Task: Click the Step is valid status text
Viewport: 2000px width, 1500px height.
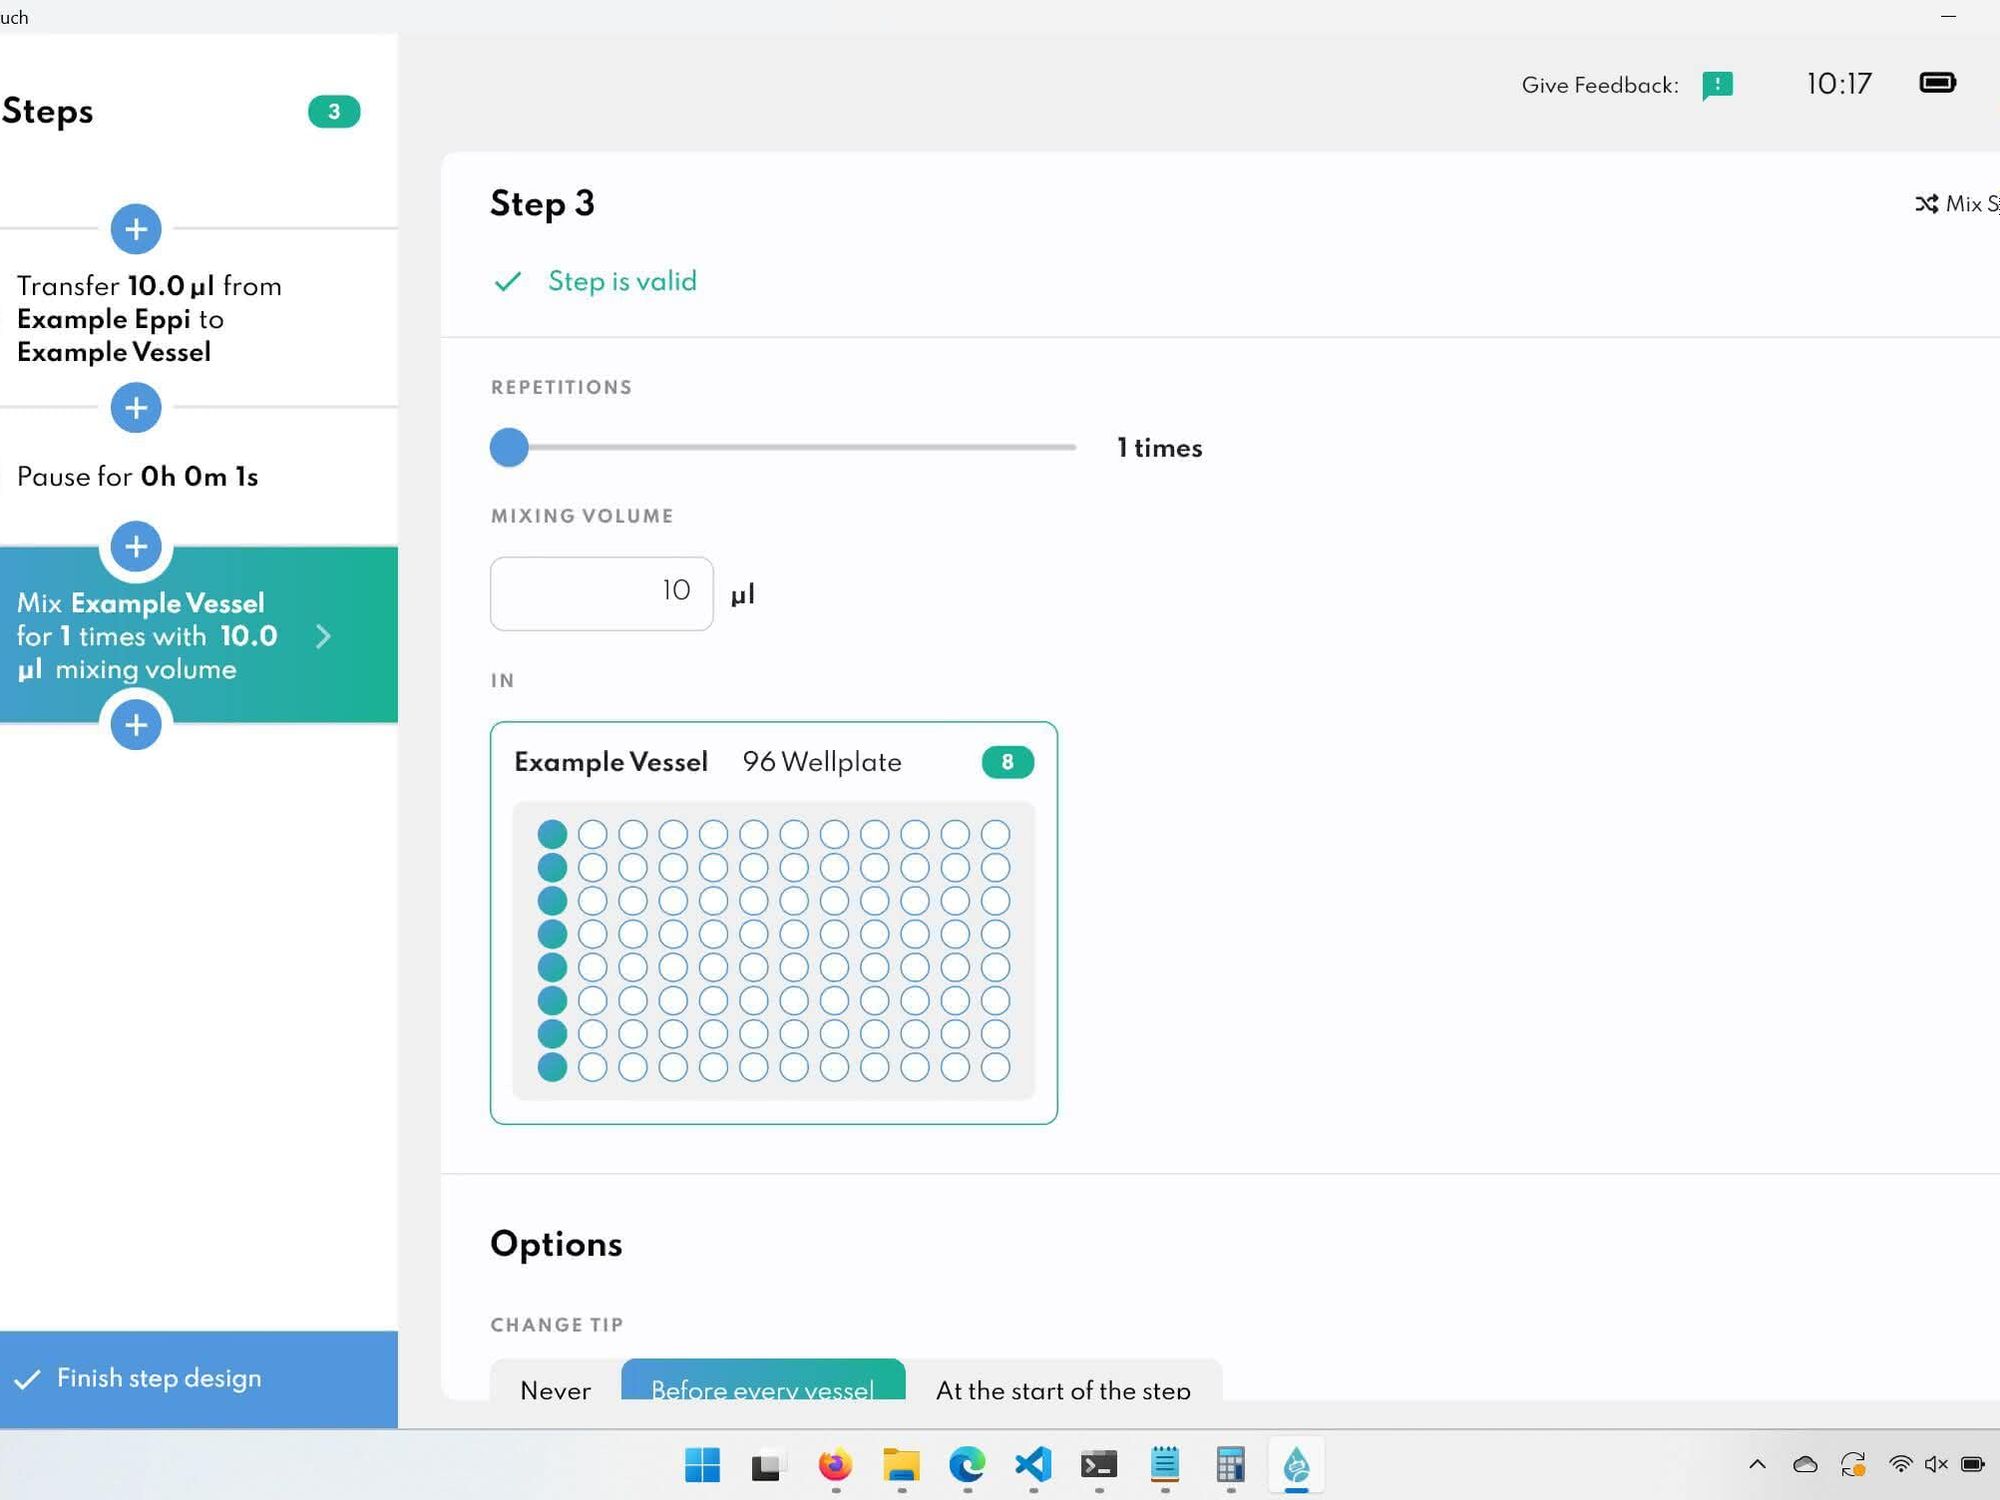Action: (x=622, y=281)
